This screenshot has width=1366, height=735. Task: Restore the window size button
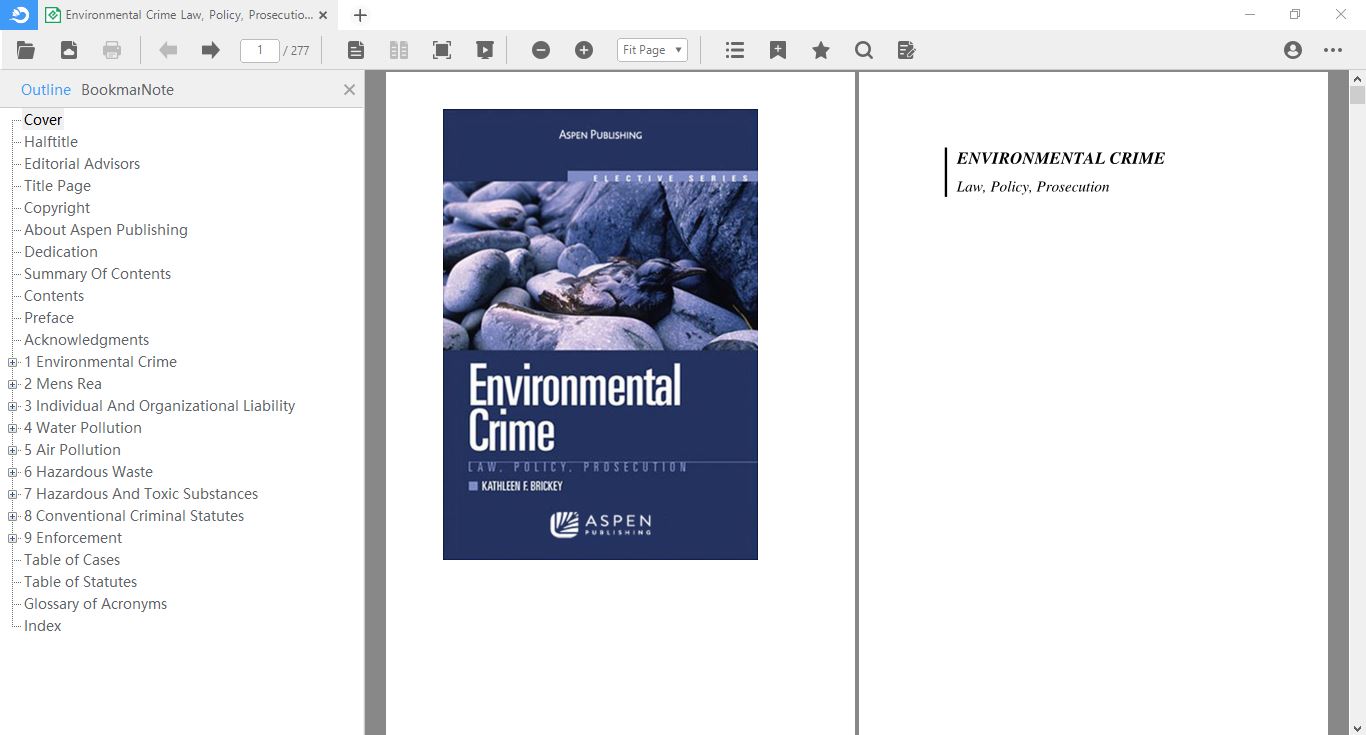click(1295, 14)
